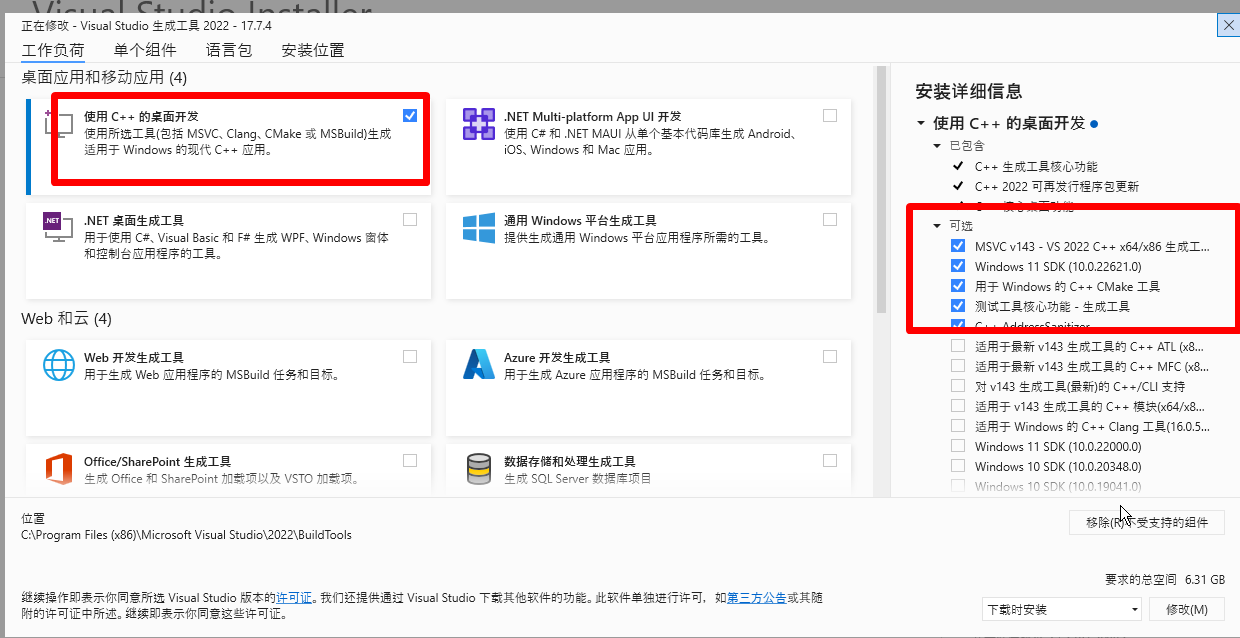The width and height of the screenshot is (1240, 638).
Task: Check the Office/SharePoint 生成工具 checkbox
Action: (410, 461)
